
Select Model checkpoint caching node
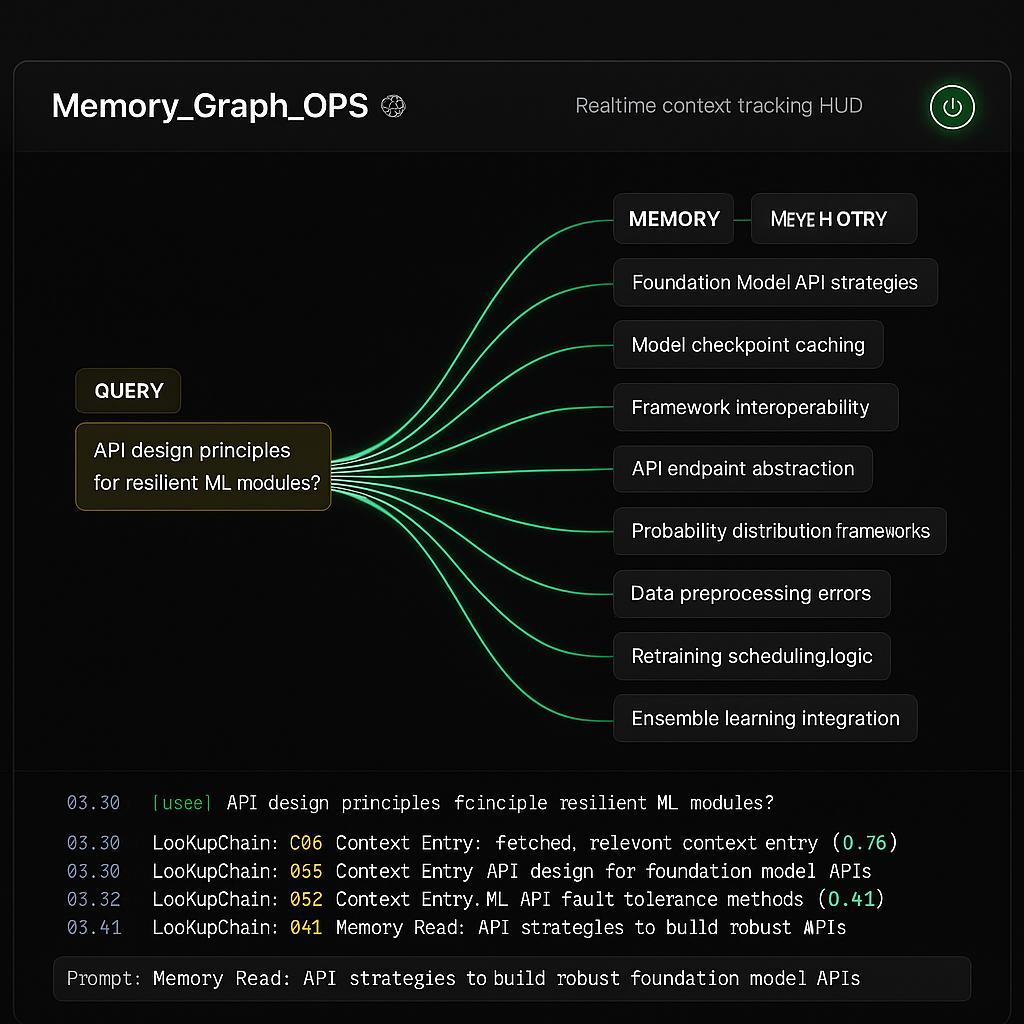748,344
